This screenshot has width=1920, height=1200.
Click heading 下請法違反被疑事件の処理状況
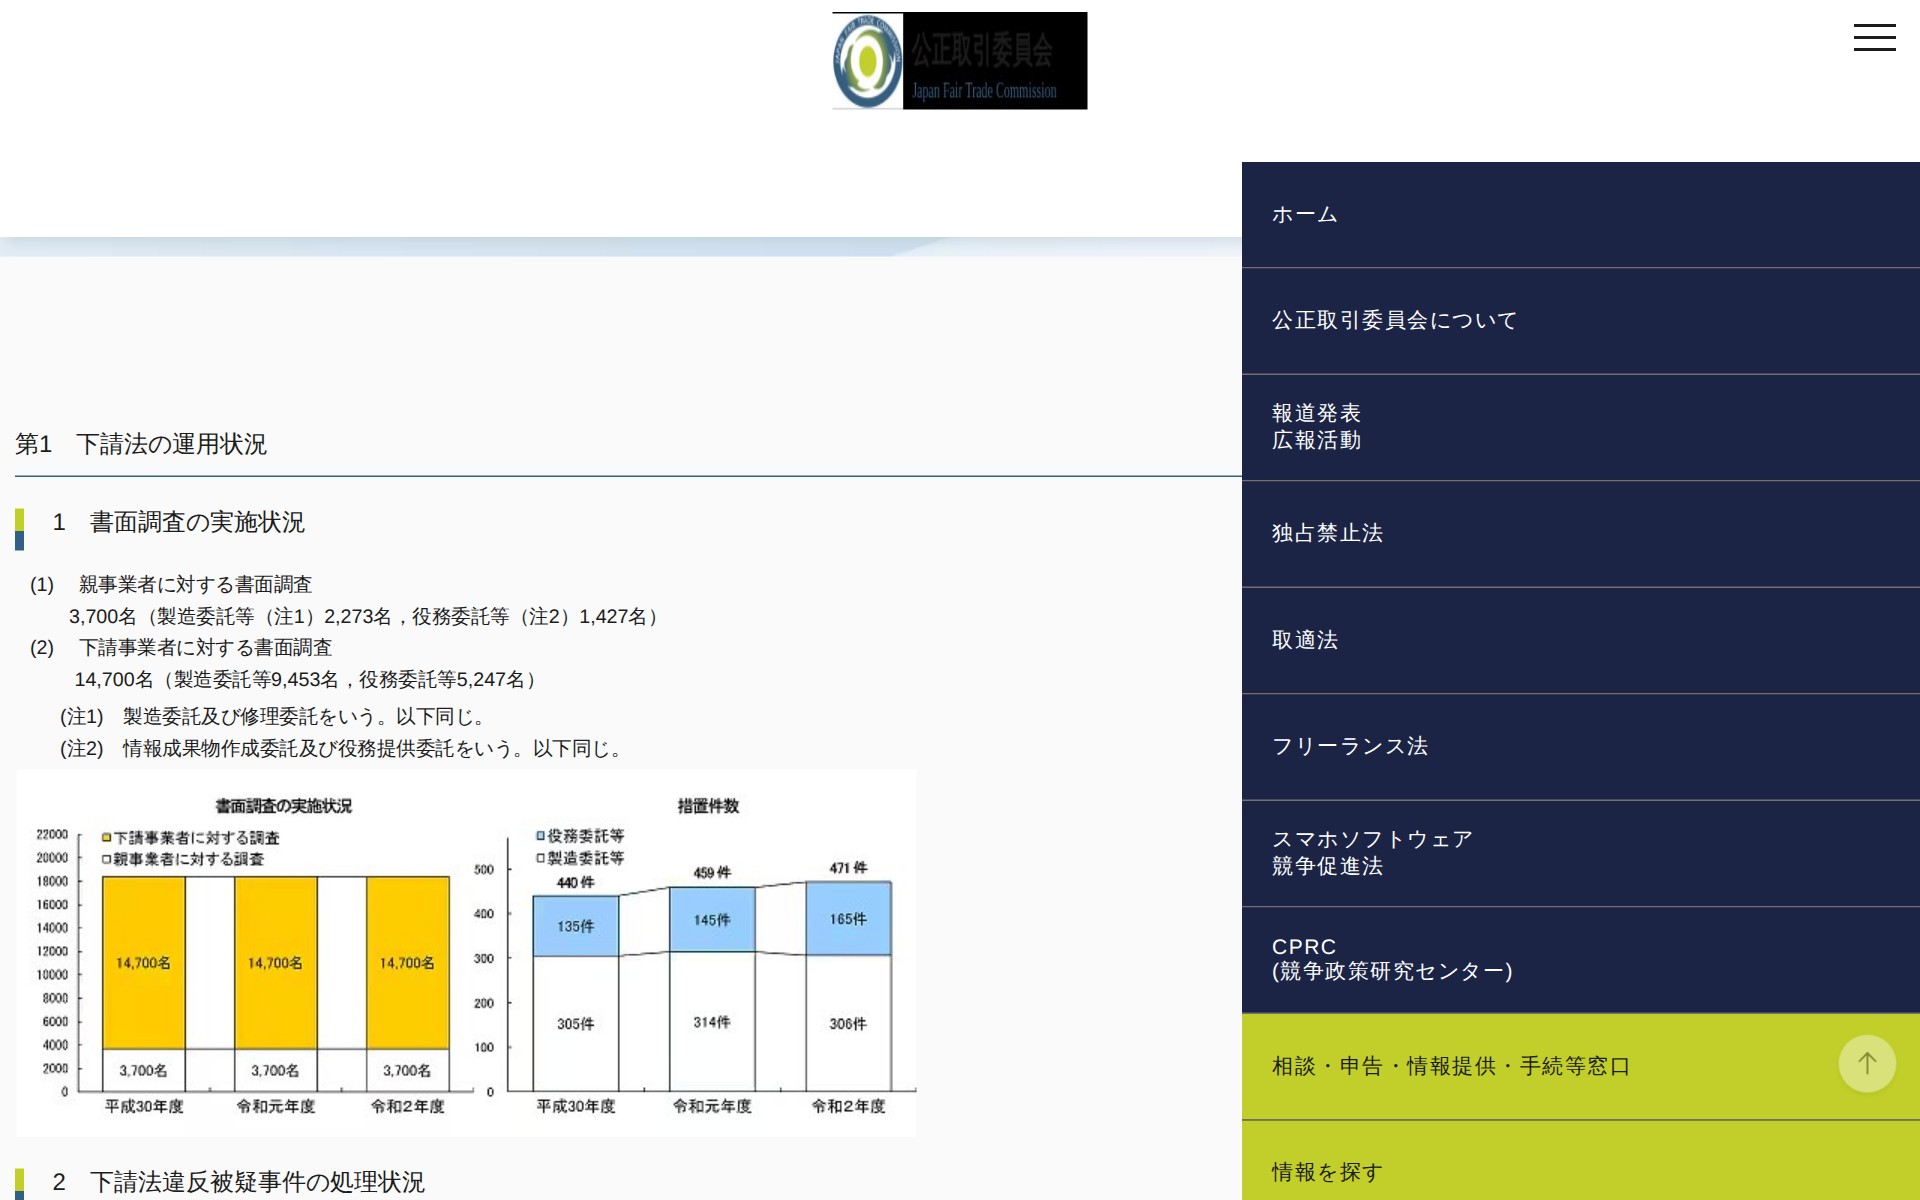(x=257, y=1182)
